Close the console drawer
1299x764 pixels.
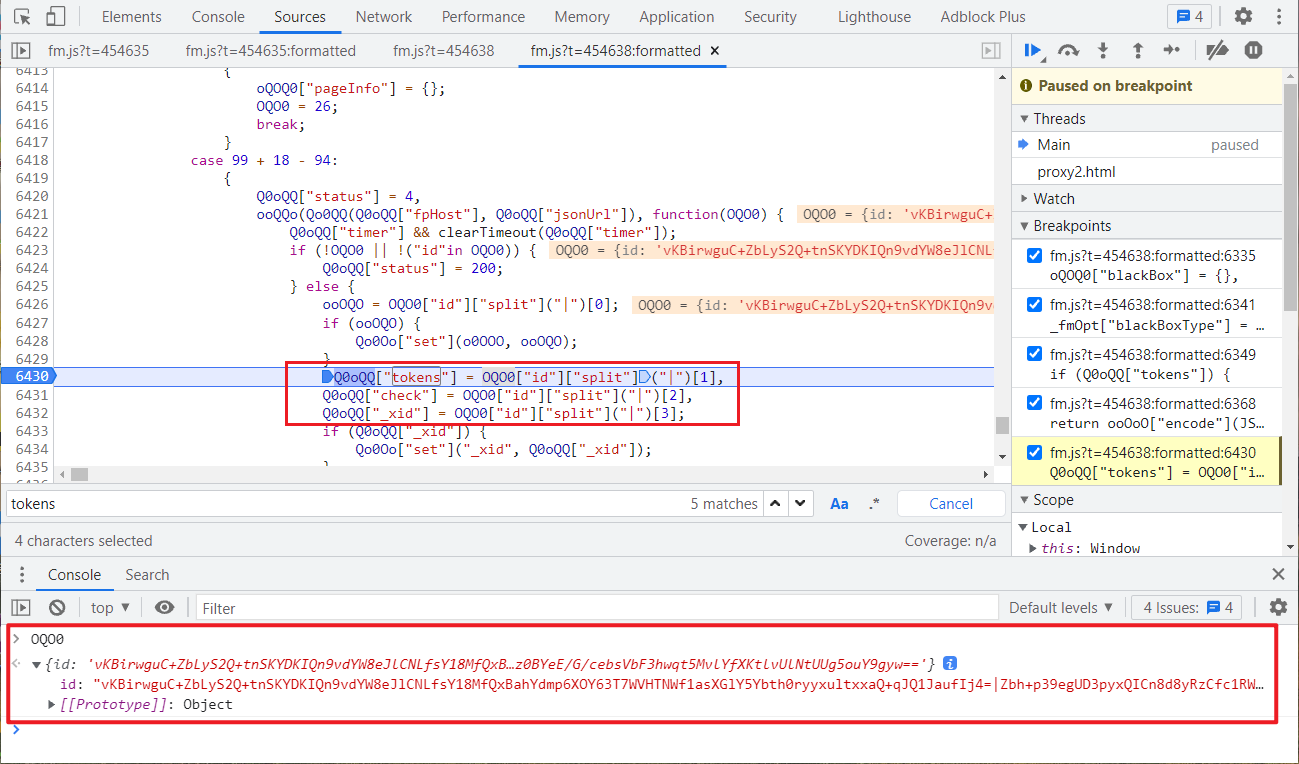coord(1278,574)
